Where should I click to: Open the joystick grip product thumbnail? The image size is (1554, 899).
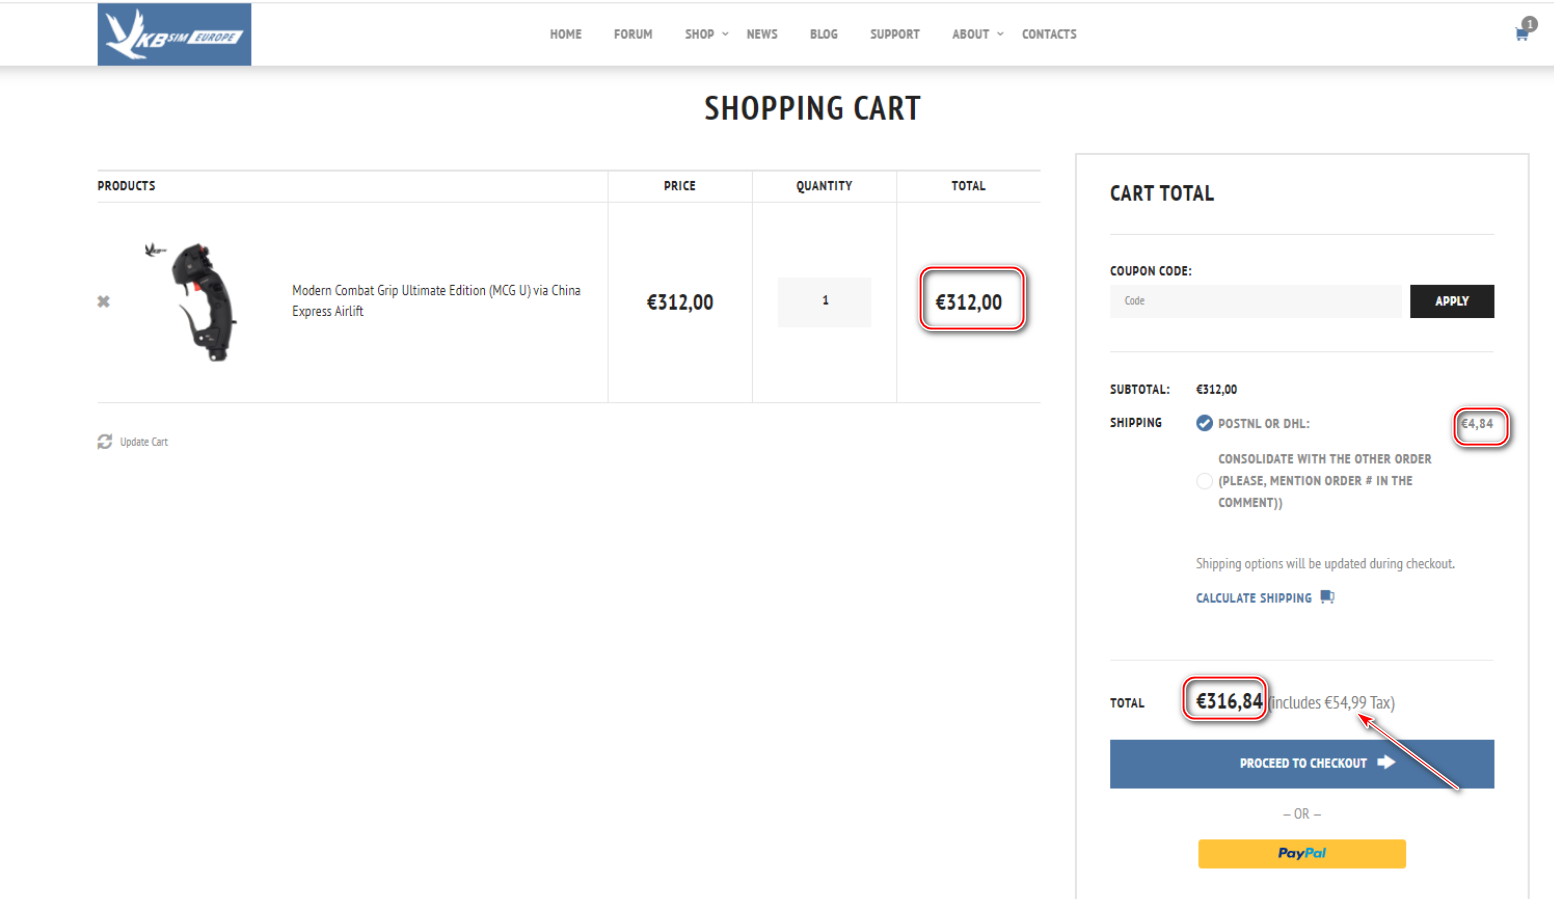[x=196, y=301]
